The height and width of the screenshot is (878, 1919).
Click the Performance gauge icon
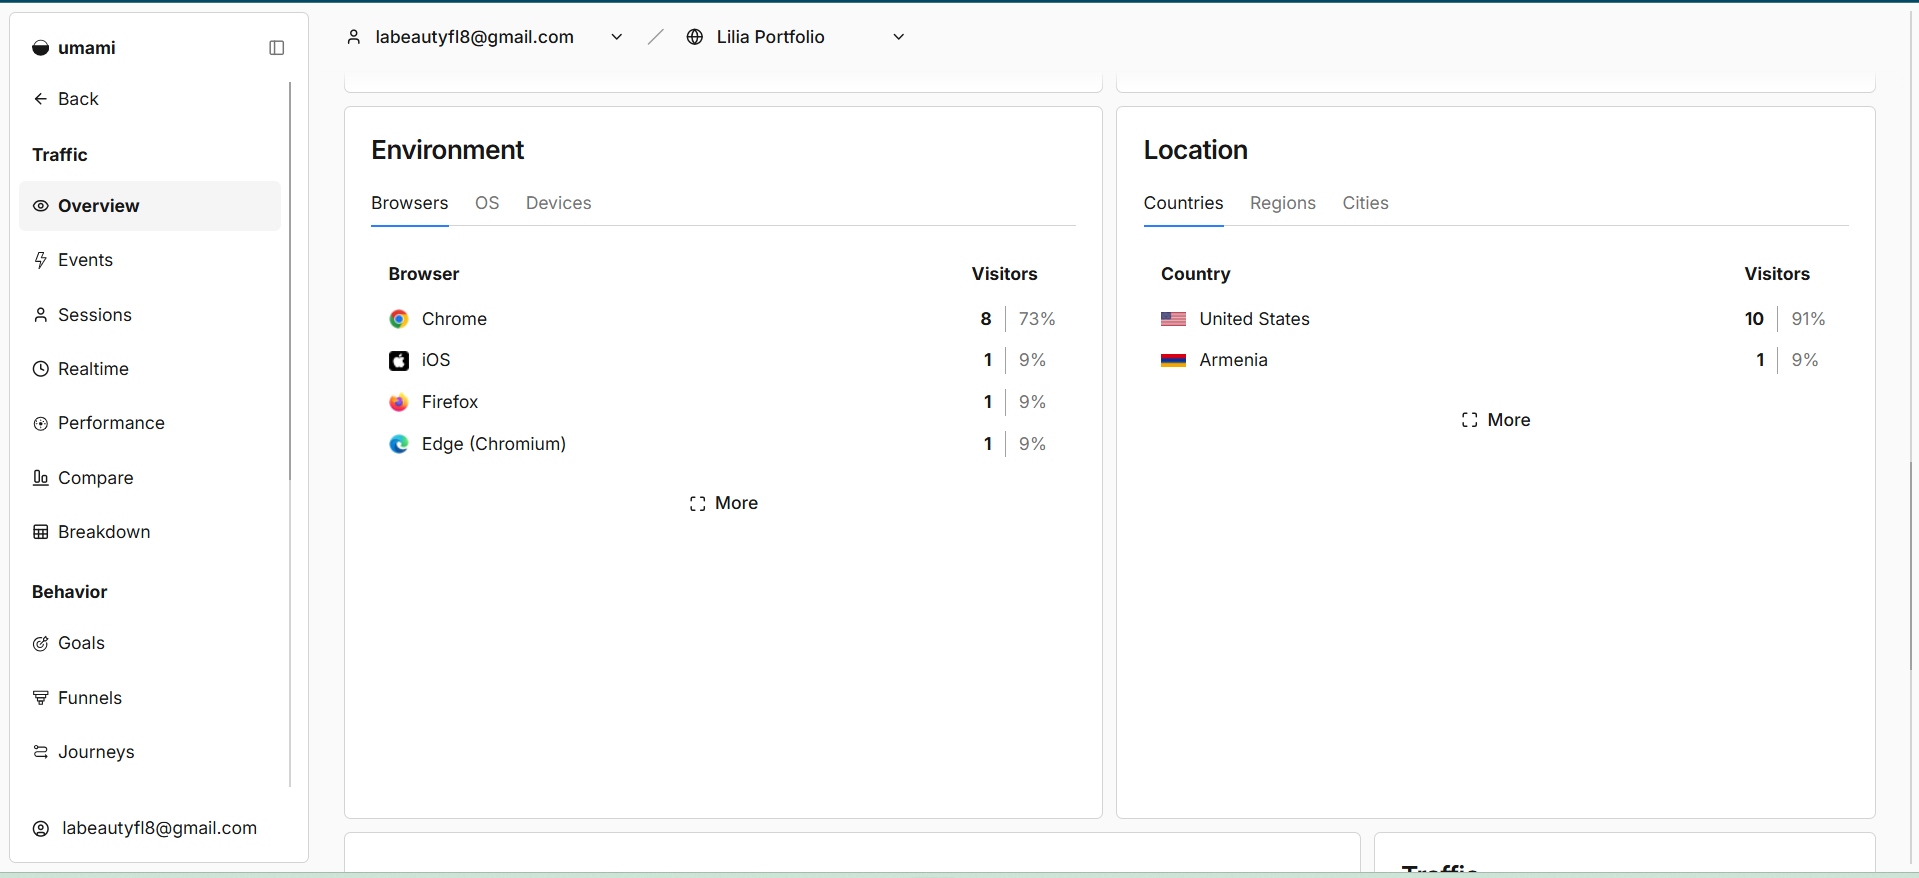(40, 423)
